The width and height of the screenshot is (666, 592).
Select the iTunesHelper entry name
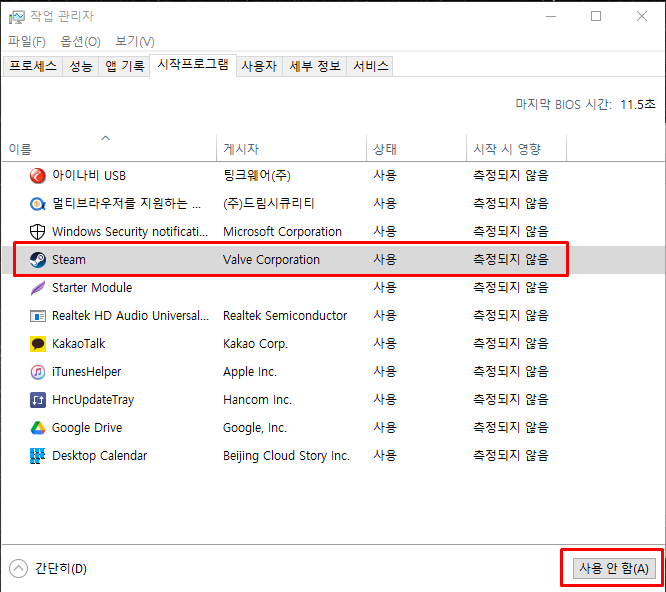click(x=86, y=372)
